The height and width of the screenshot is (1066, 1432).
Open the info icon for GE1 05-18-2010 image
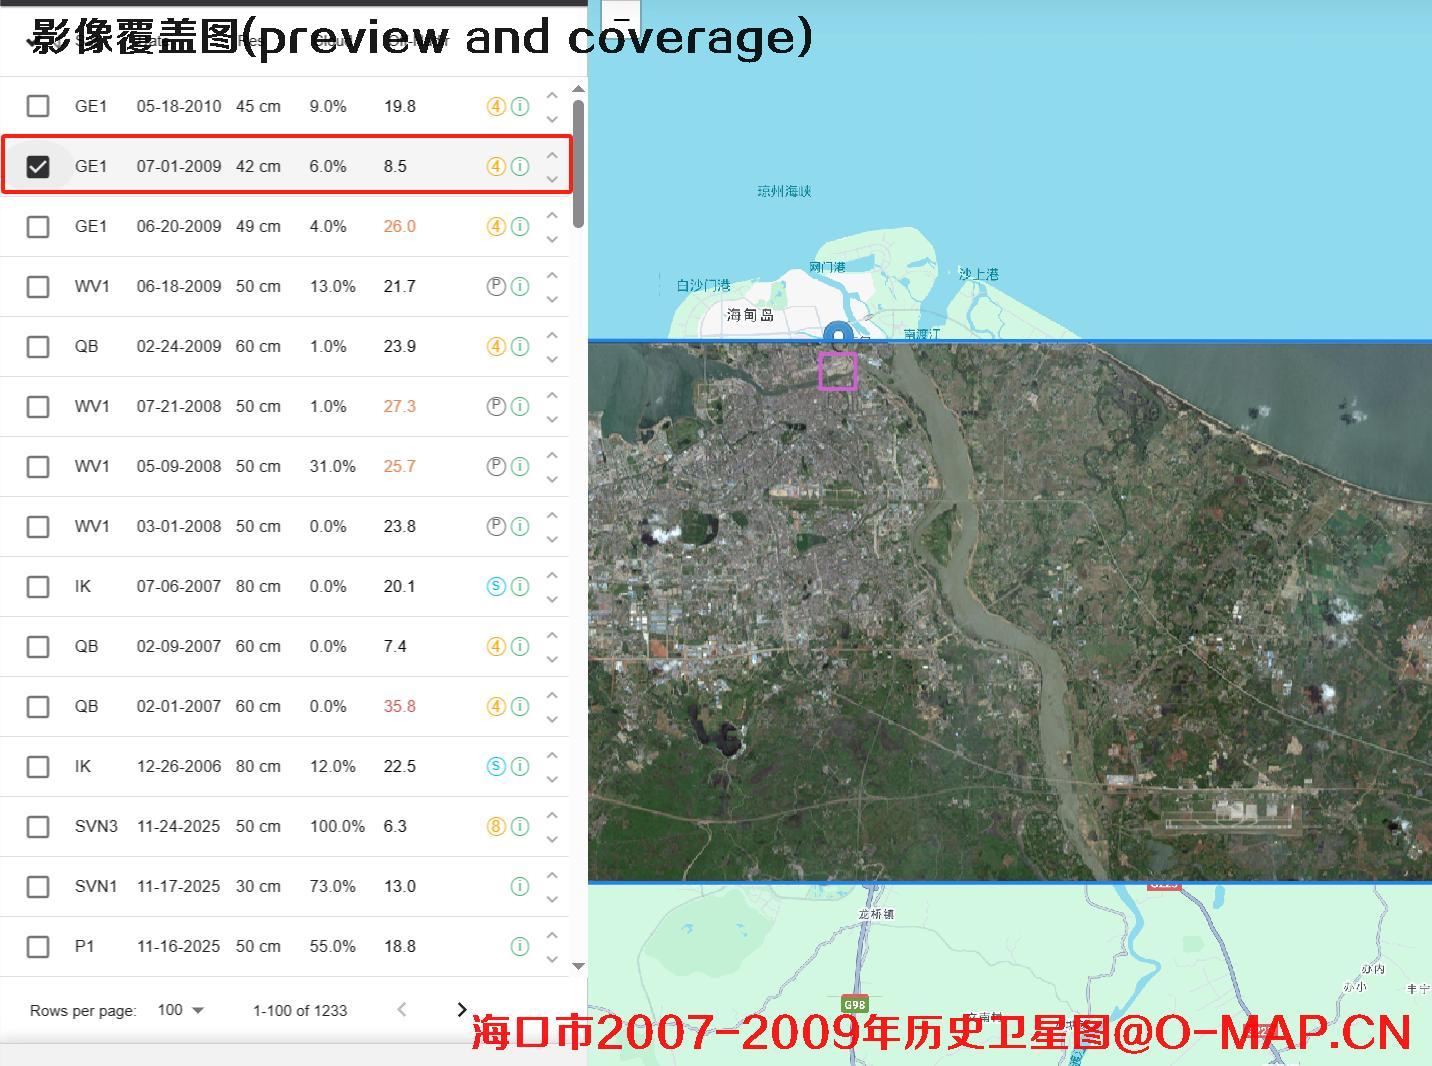pyautogui.click(x=519, y=106)
